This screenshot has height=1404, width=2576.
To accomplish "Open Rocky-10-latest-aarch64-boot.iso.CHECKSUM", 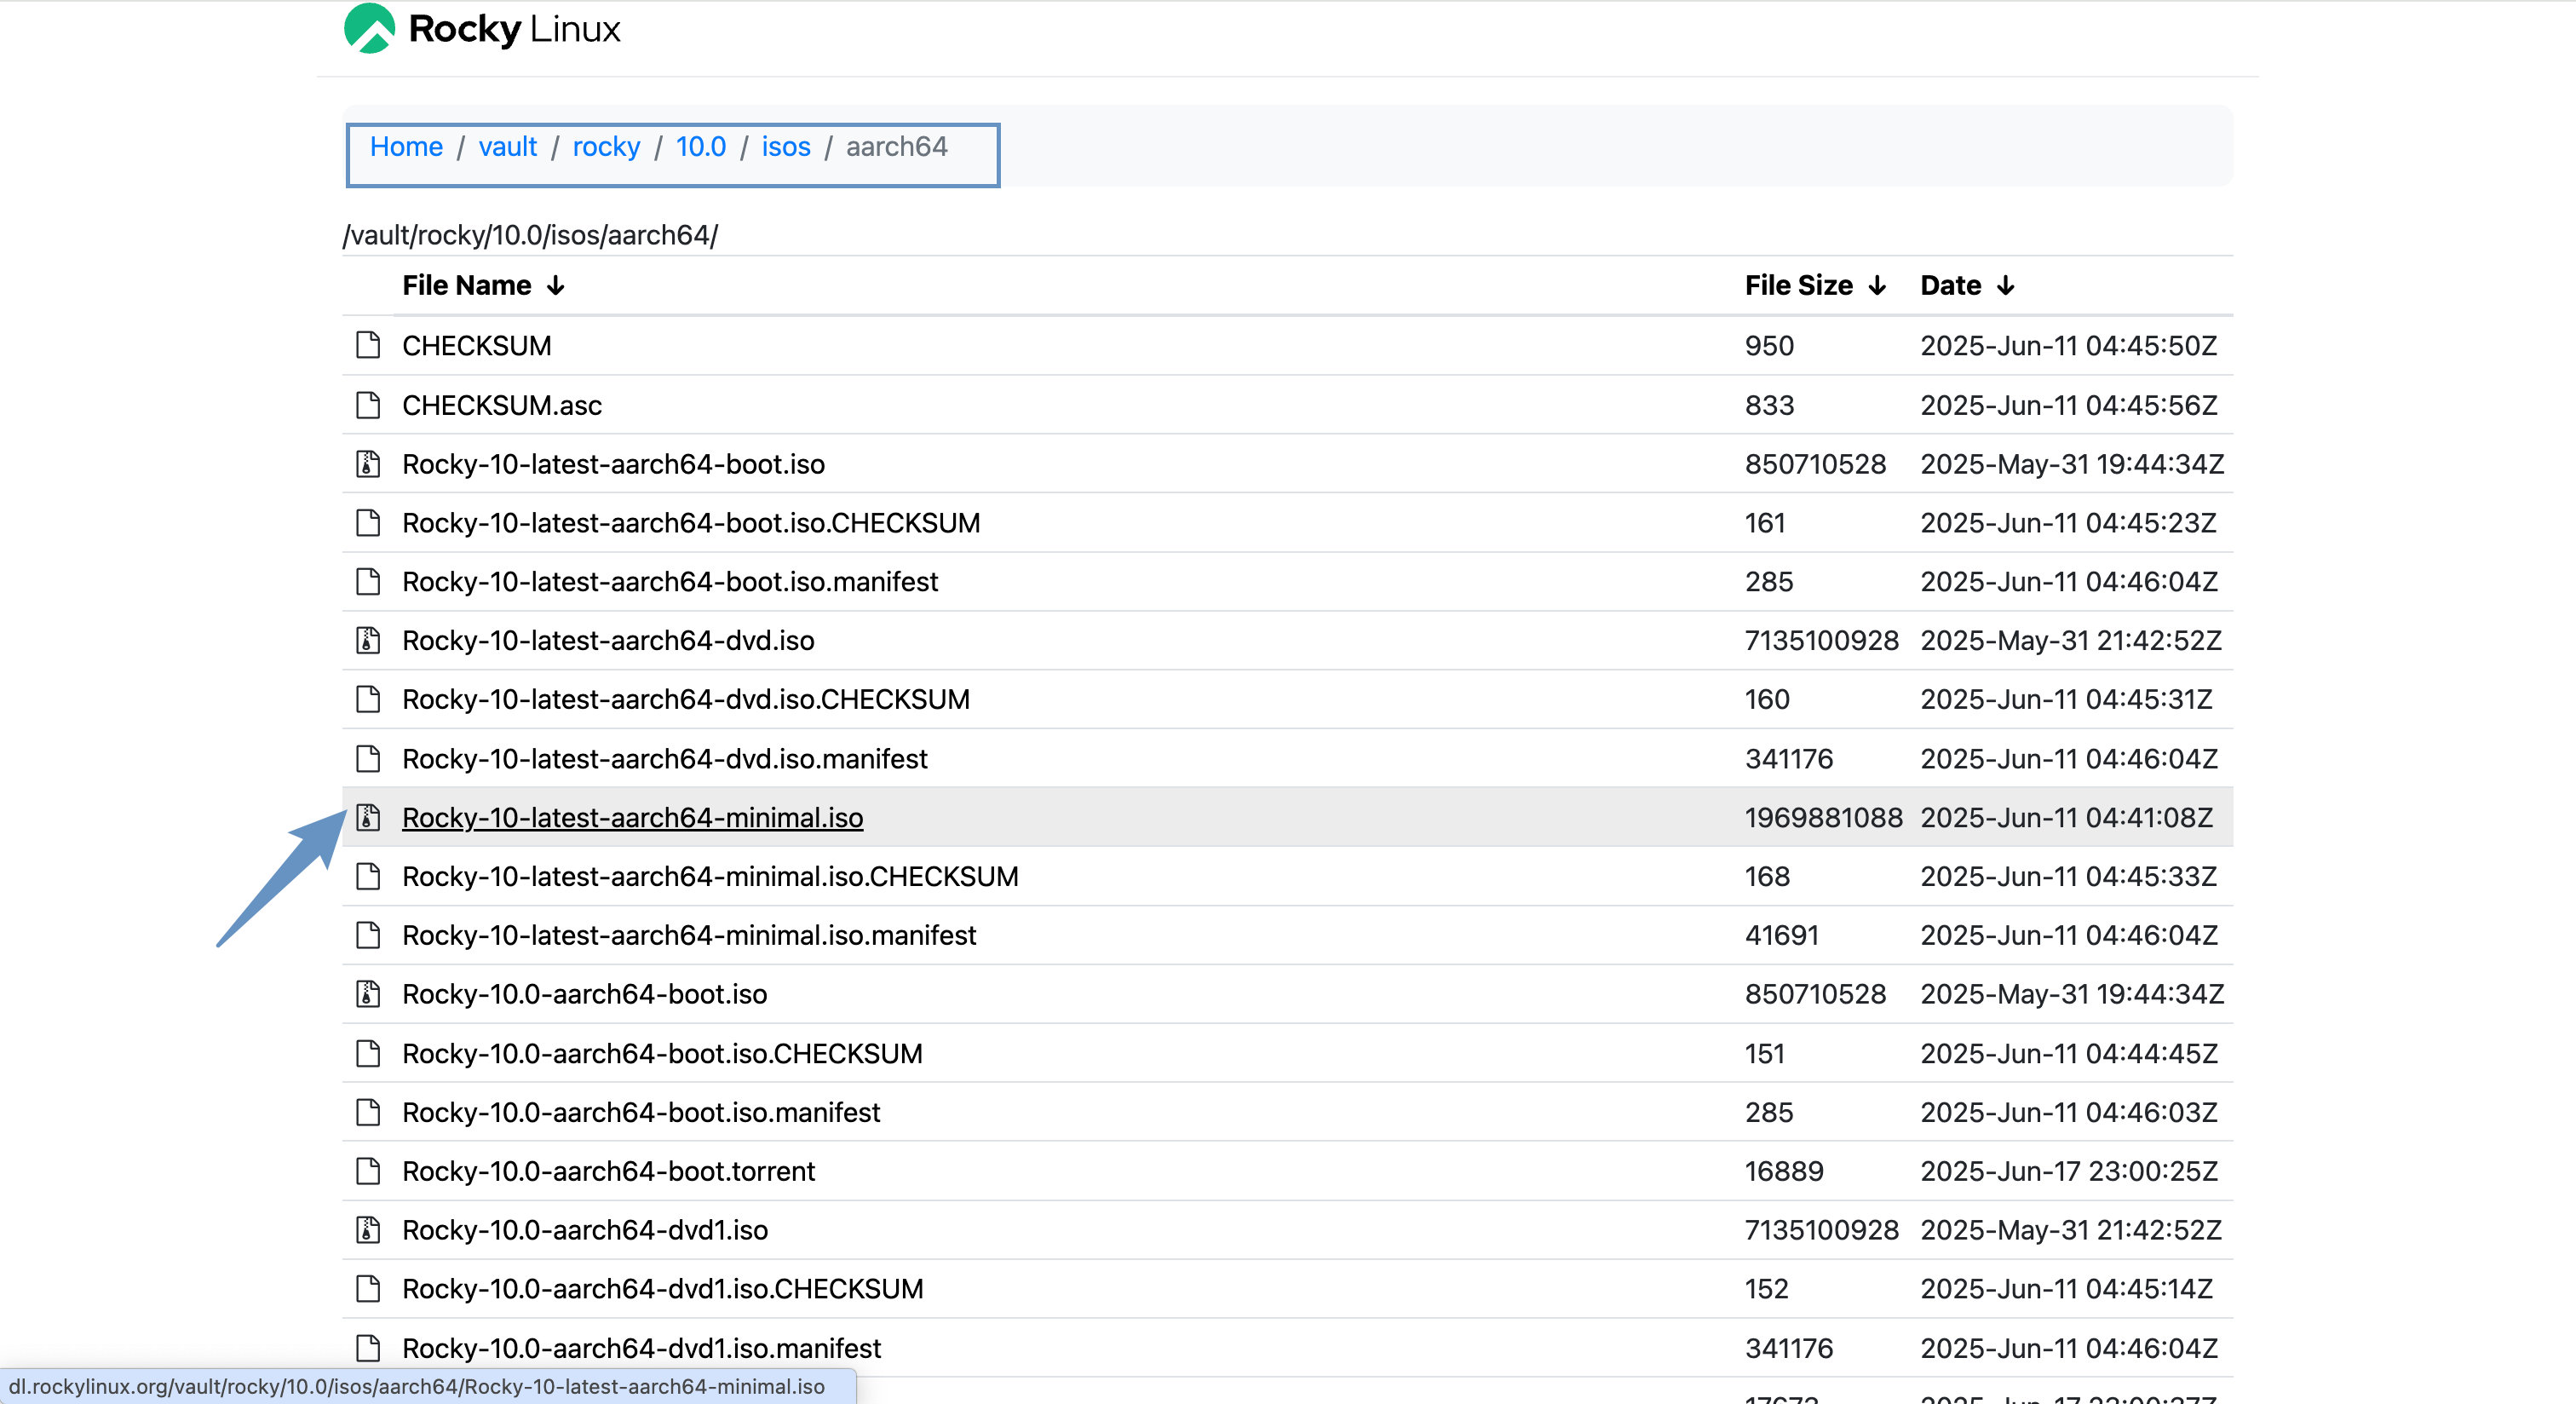I will pos(691,523).
